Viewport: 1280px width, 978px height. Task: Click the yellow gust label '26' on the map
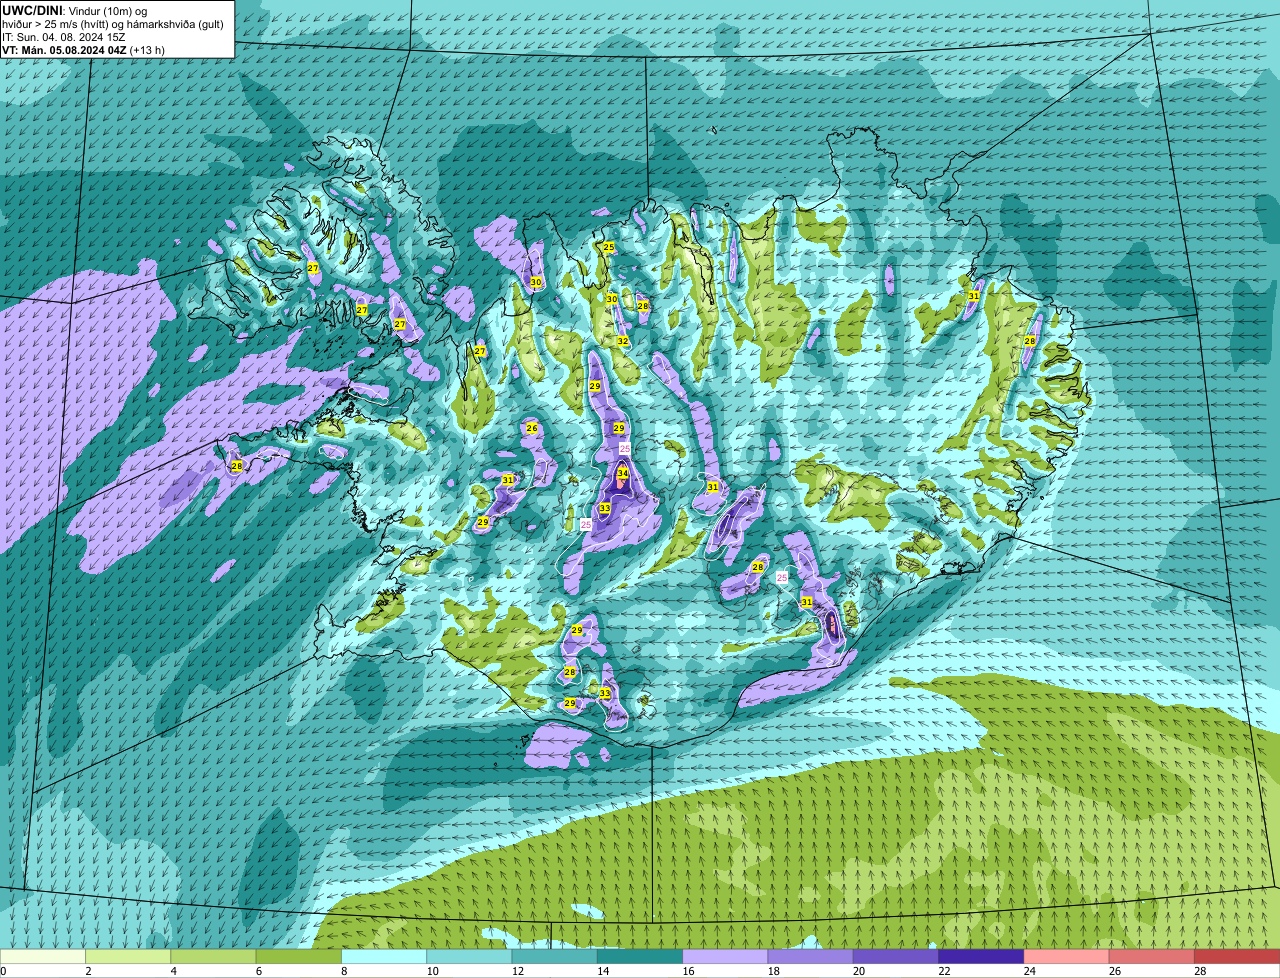tap(532, 429)
